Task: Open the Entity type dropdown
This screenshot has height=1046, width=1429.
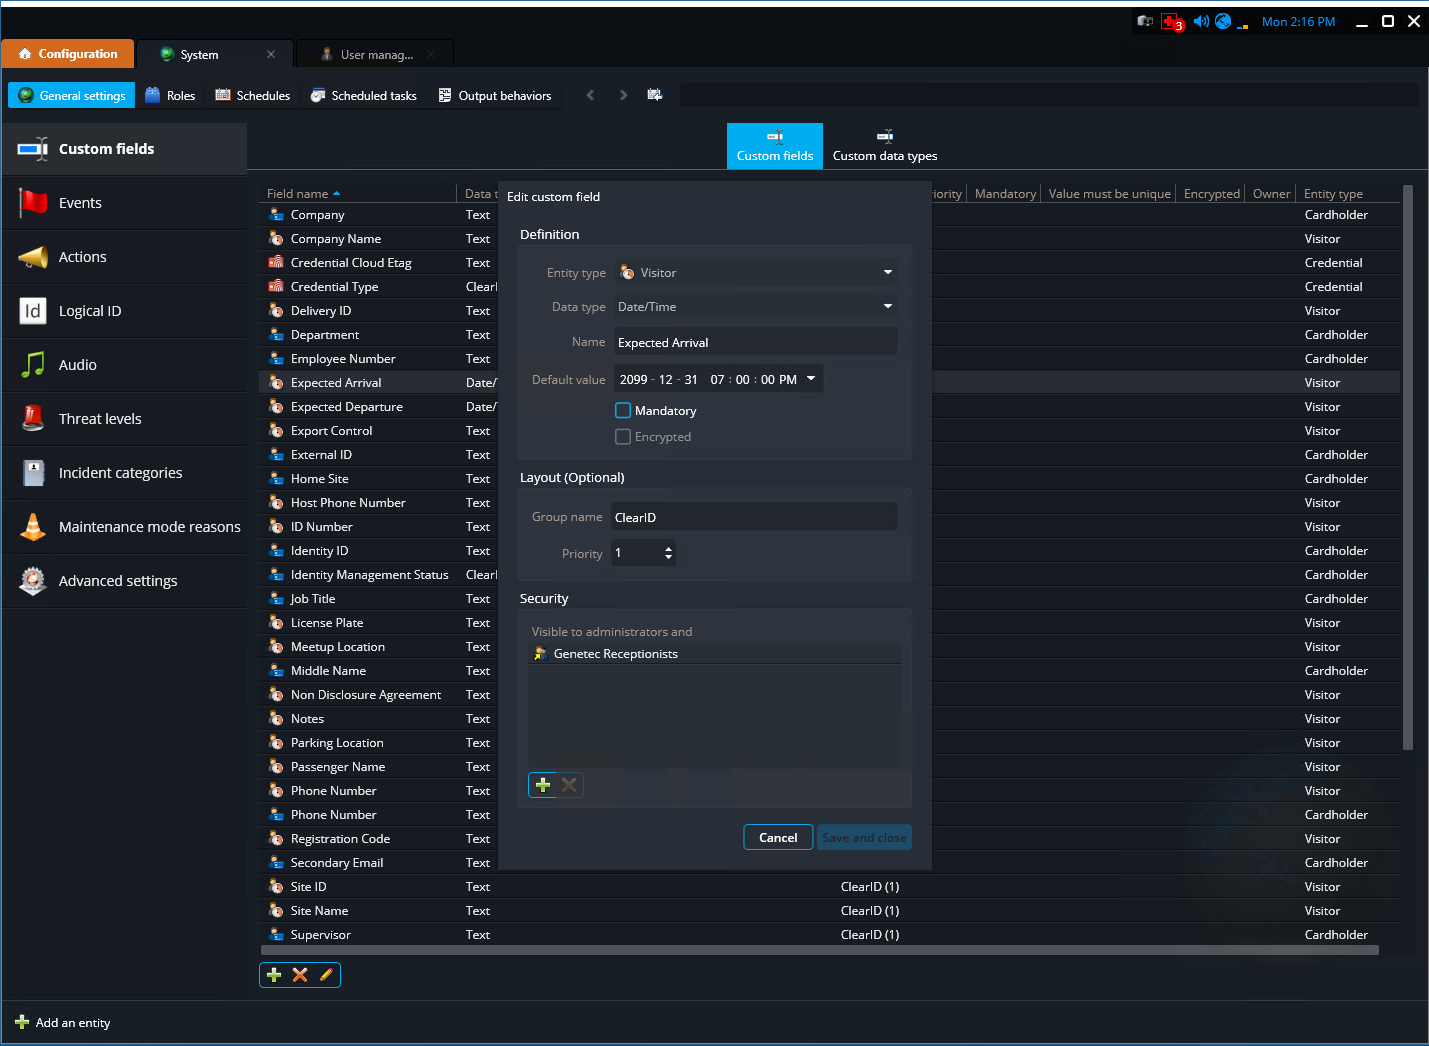Action: [x=886, y=272]
